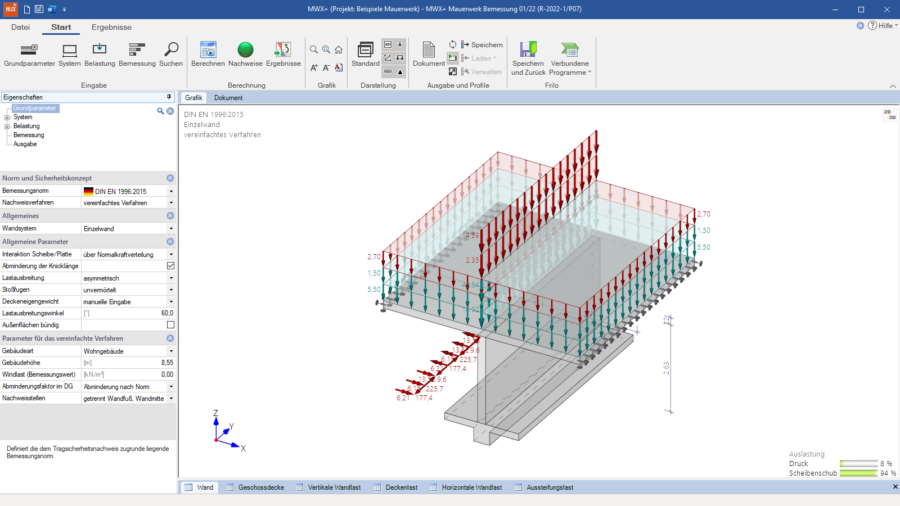Open the Bemessungsnorm dropdown
The height and width of the screenshot is (506, 900).
[171, 191]
